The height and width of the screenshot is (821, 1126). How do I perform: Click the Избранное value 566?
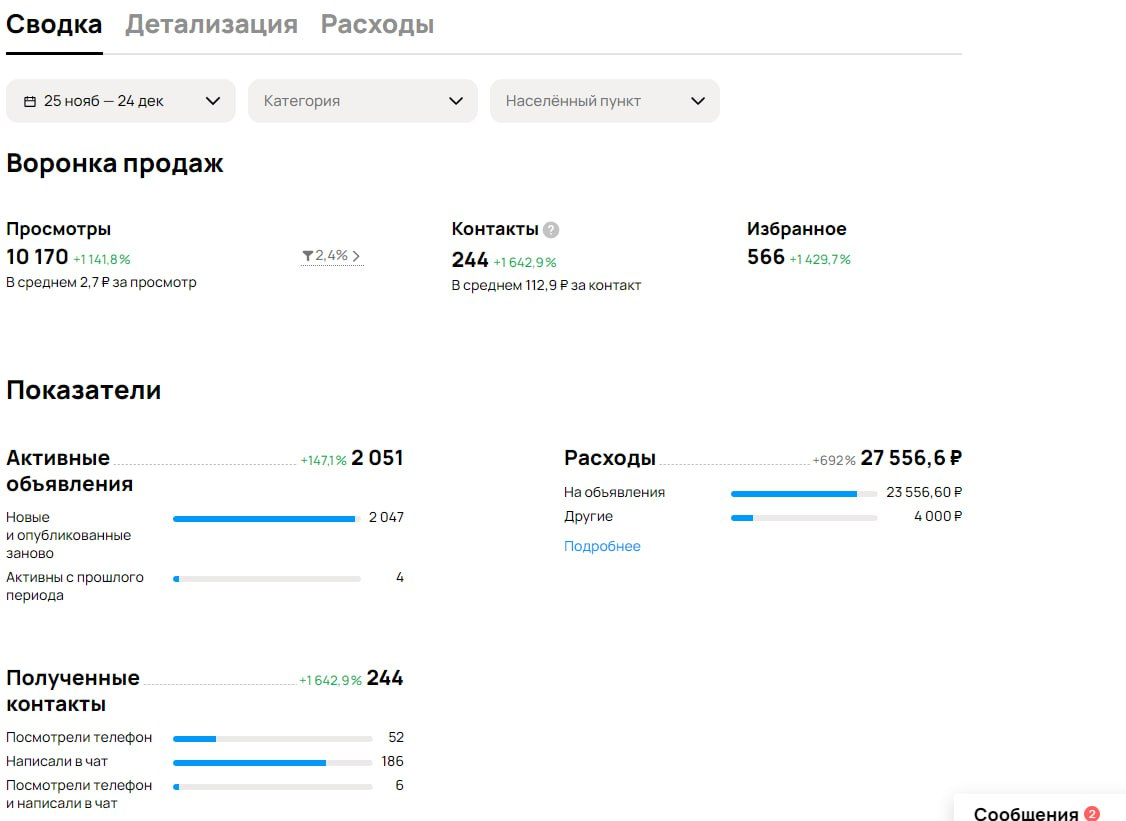click(766, 256)
